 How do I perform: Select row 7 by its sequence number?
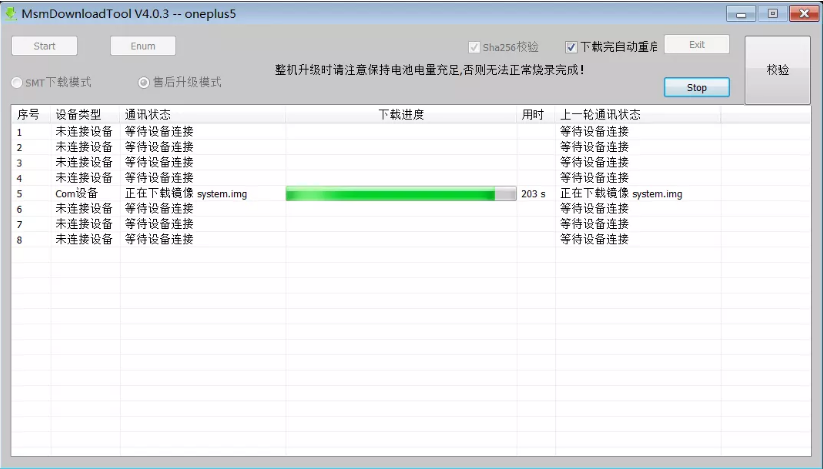(x=19, y=225)
